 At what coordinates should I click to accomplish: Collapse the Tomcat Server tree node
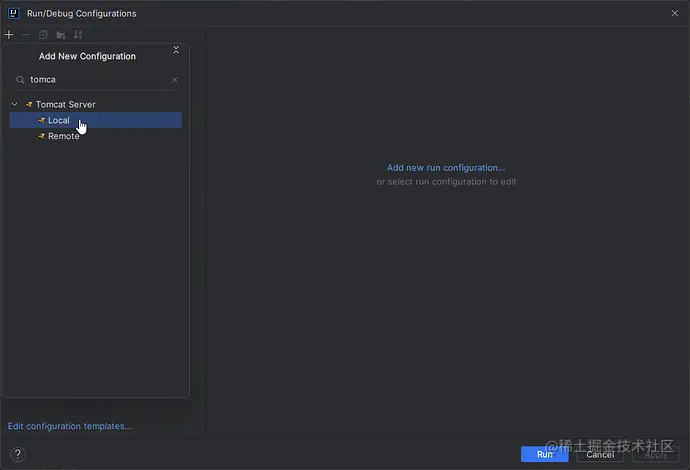[x=15, y=104]
